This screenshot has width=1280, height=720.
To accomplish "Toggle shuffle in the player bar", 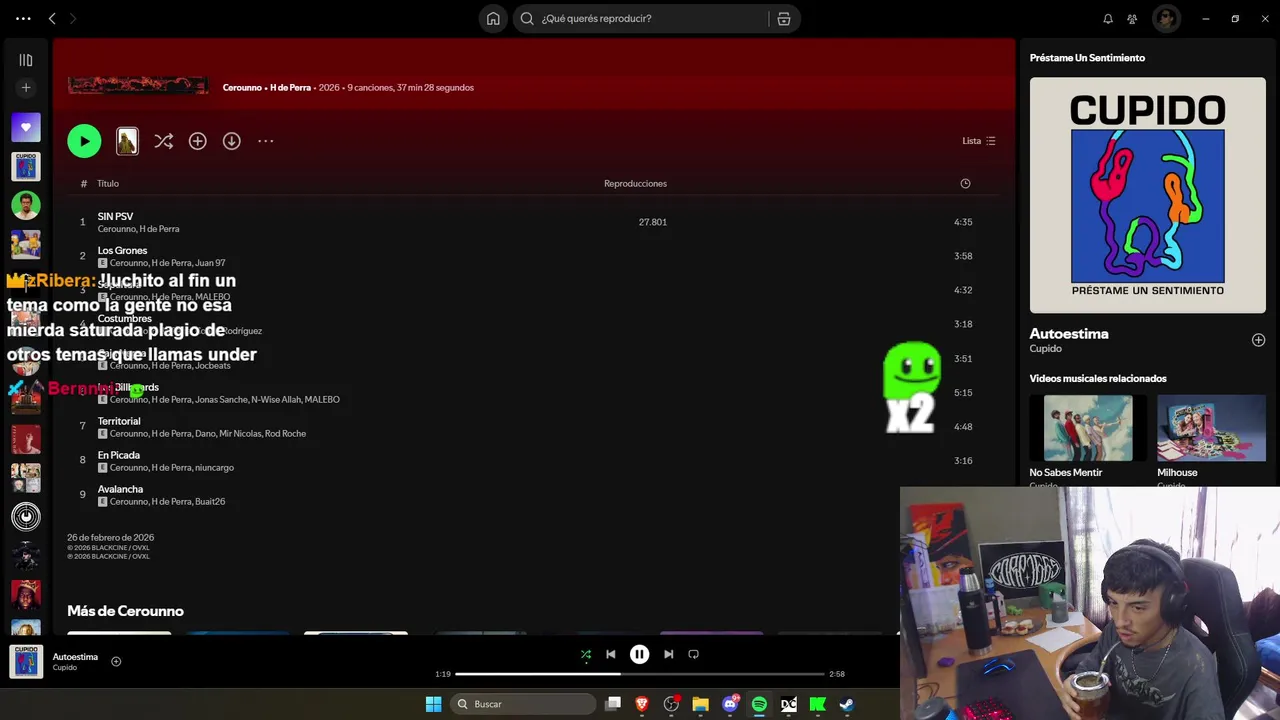I will (586, 654).
